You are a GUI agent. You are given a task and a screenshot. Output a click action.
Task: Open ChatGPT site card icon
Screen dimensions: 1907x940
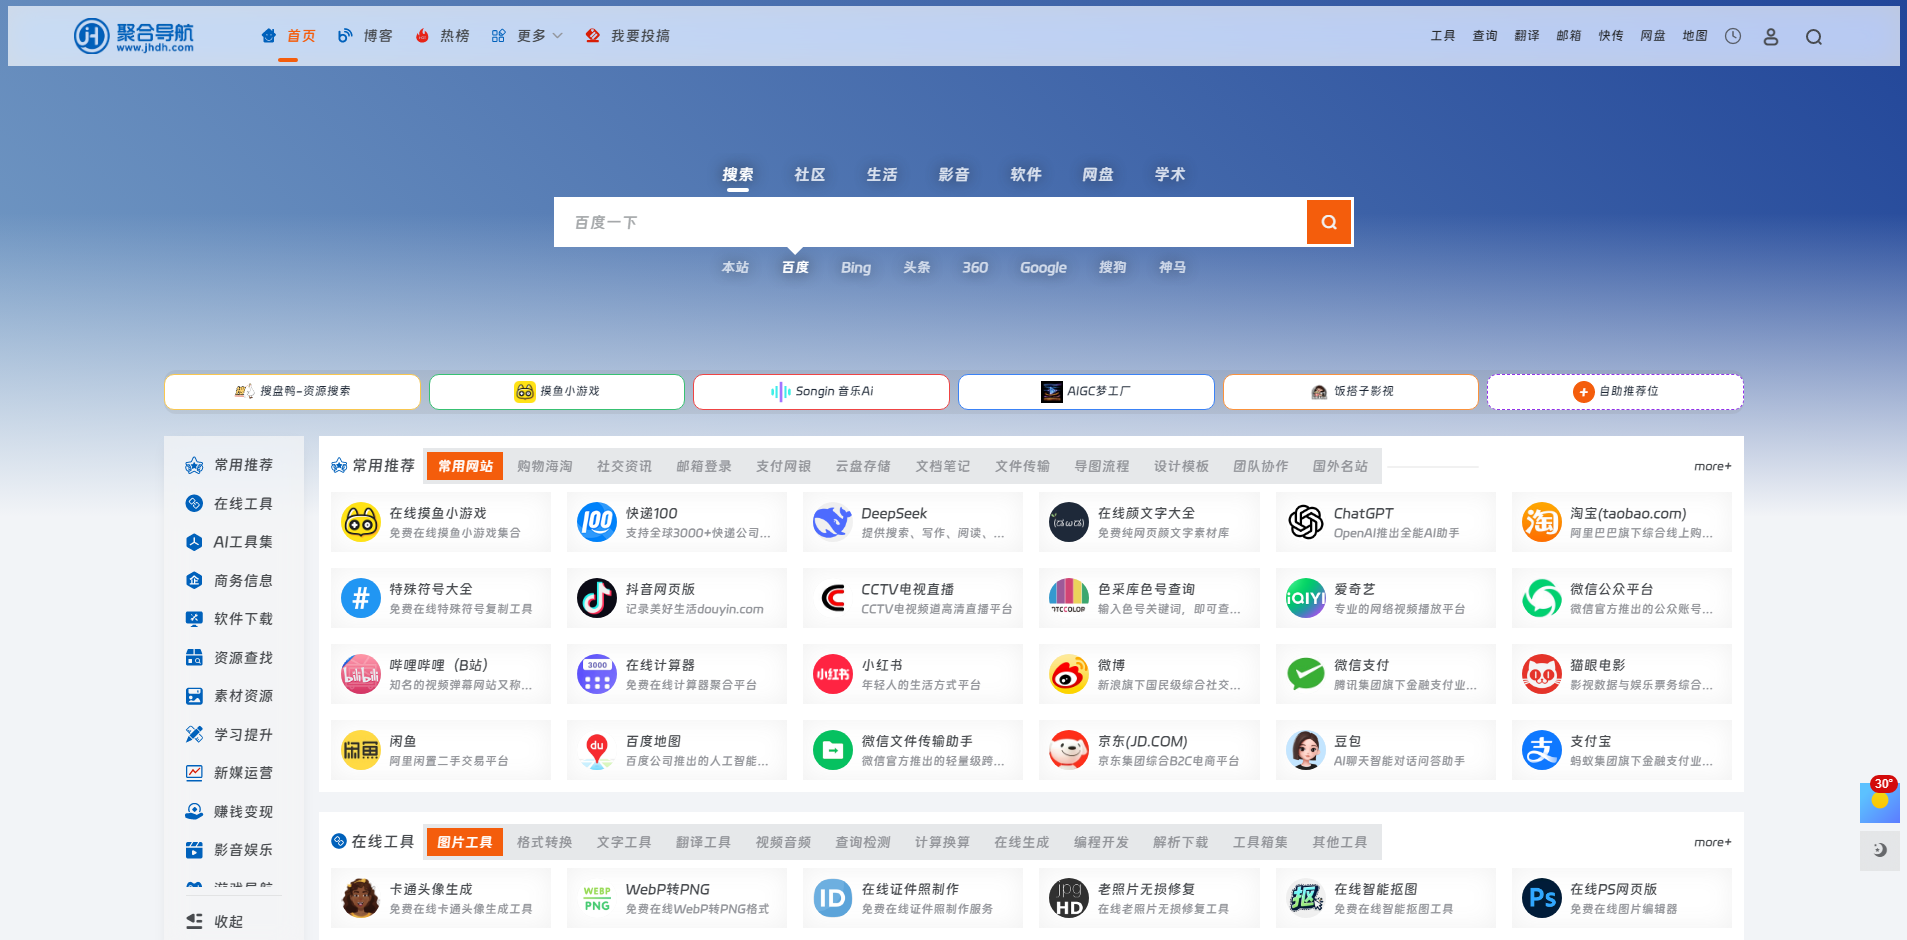[x=1305, y=522]
